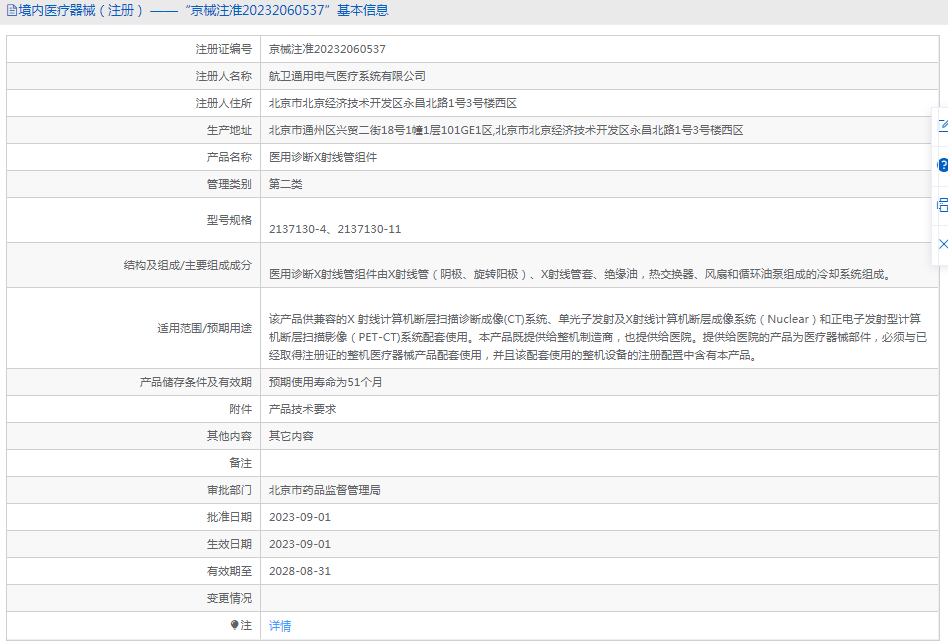Click the 变更情况 row label
Image resolution: width=948 pixels, height=643 pixels.
click(229, 598)
